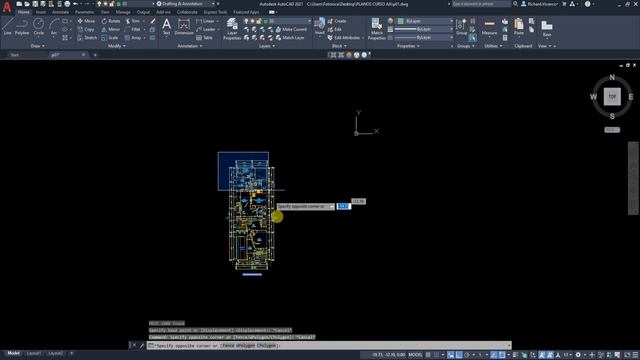Viewport: 640px width, 360px height.
Task: Close the command line with X
Action: click(134, 345)
